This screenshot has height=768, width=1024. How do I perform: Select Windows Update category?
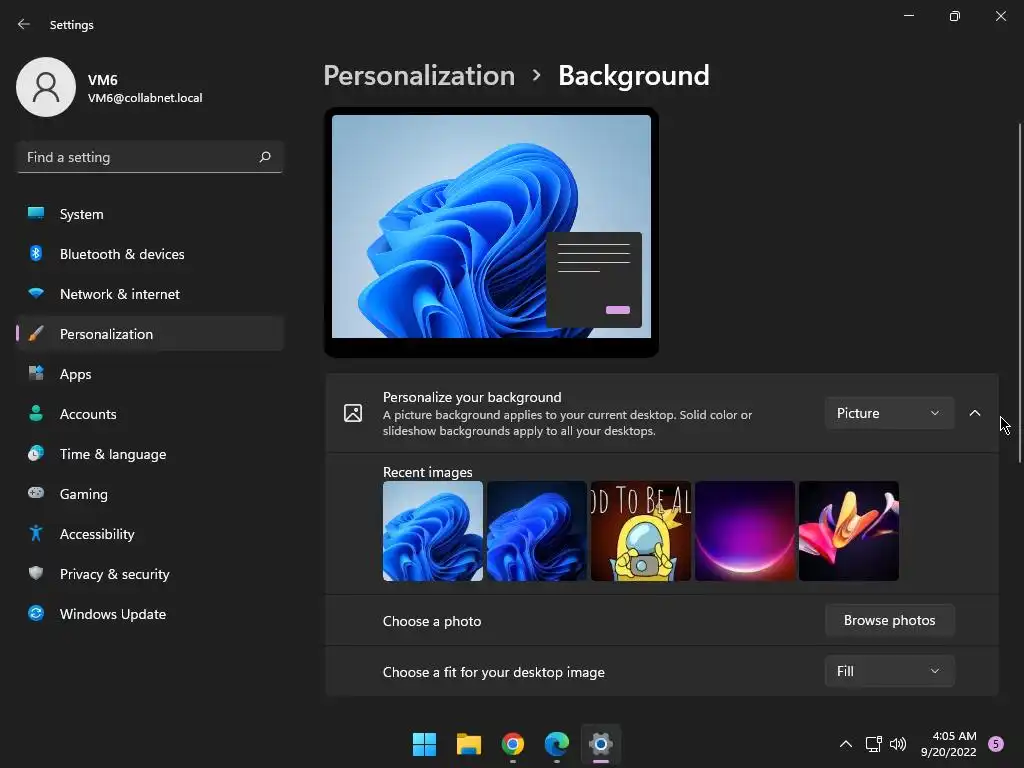tap(150, 613)
